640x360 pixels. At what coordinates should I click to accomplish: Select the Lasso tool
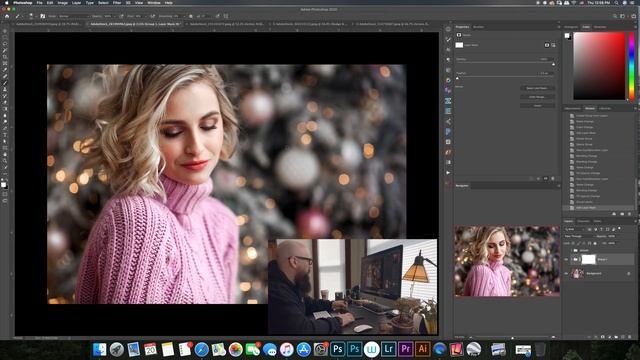pyautogui.click(x=5, y=44)
